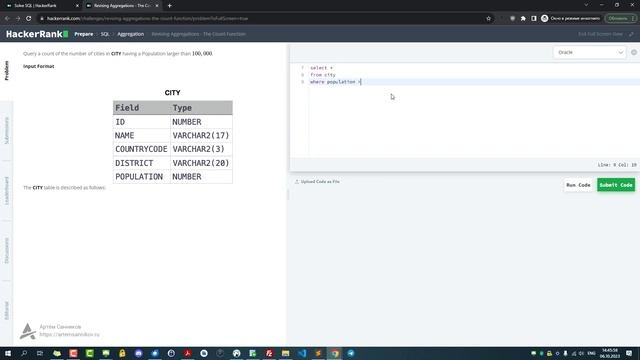Open the volume control tray icon
The width and height of the screenshot is (640, 360).
582,353
